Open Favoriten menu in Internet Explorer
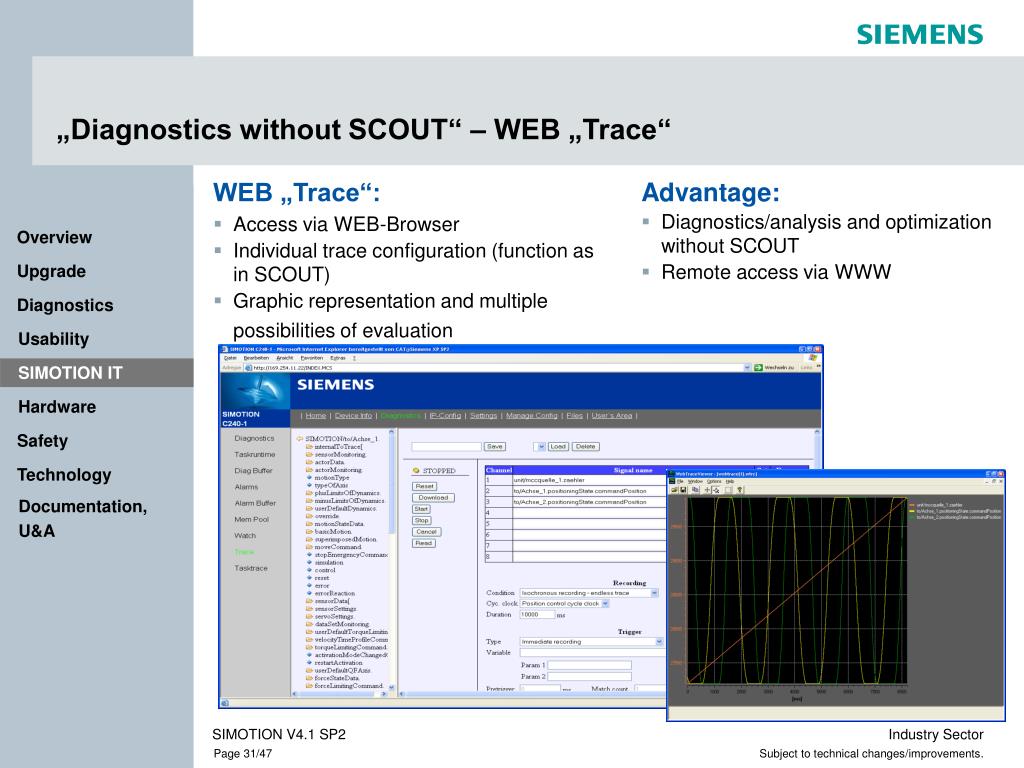This screenshot has height=768, width=1024. tap(312, 358)
